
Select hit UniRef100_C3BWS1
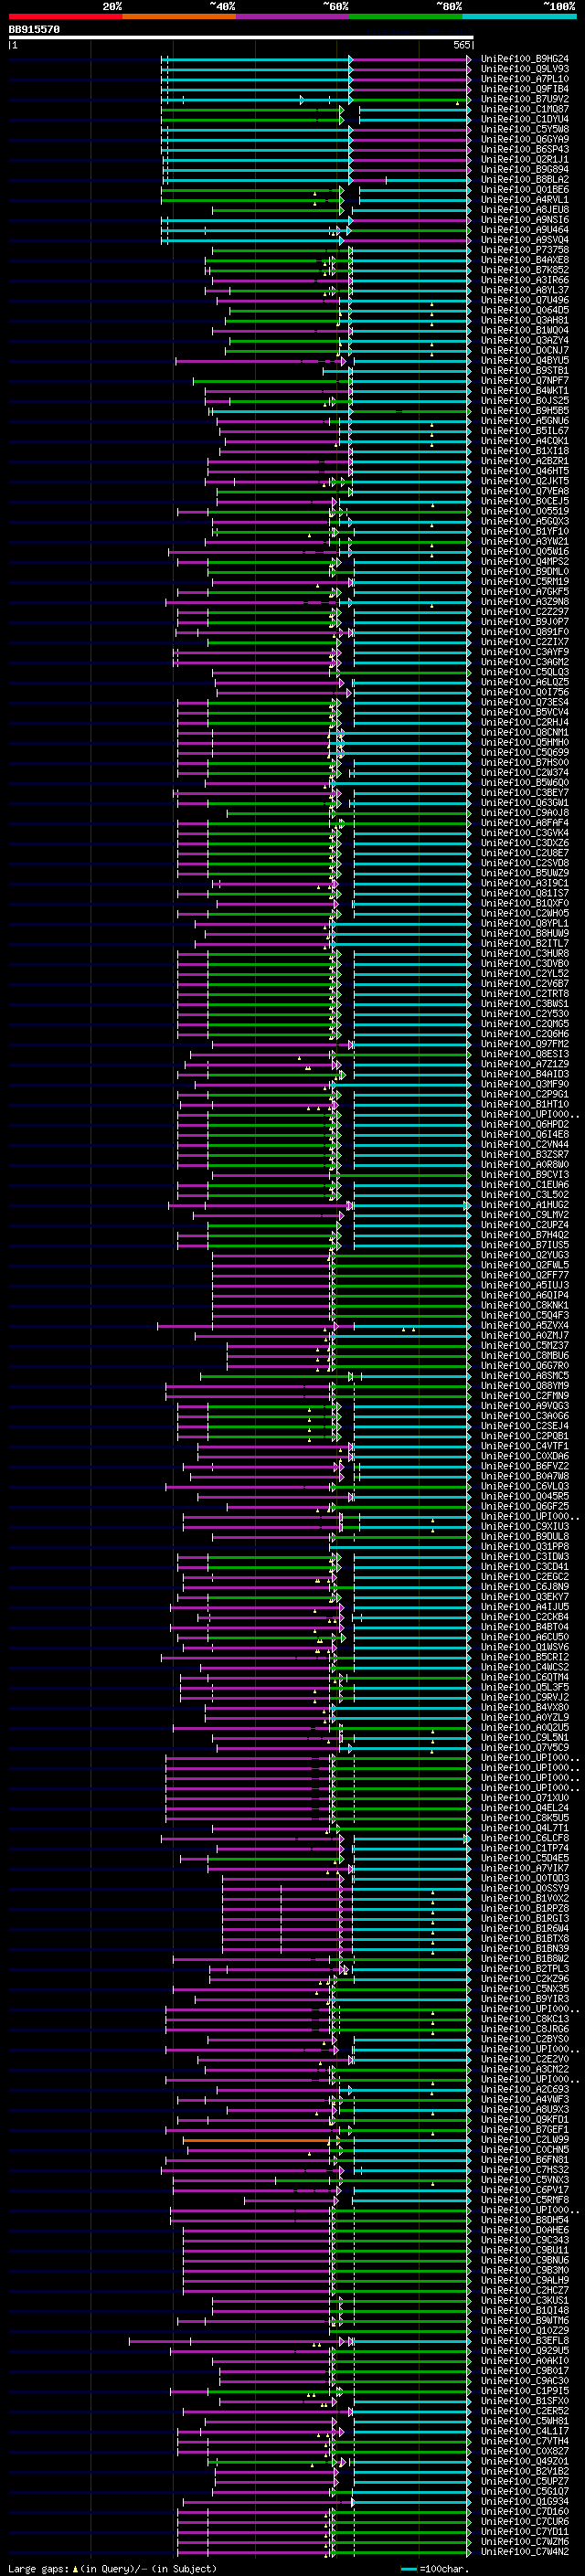(x=524, y=1004)
